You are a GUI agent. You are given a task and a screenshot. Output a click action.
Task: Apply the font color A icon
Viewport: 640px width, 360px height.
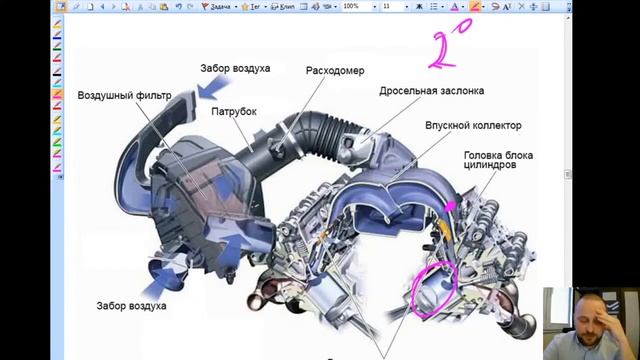(454, 7)
